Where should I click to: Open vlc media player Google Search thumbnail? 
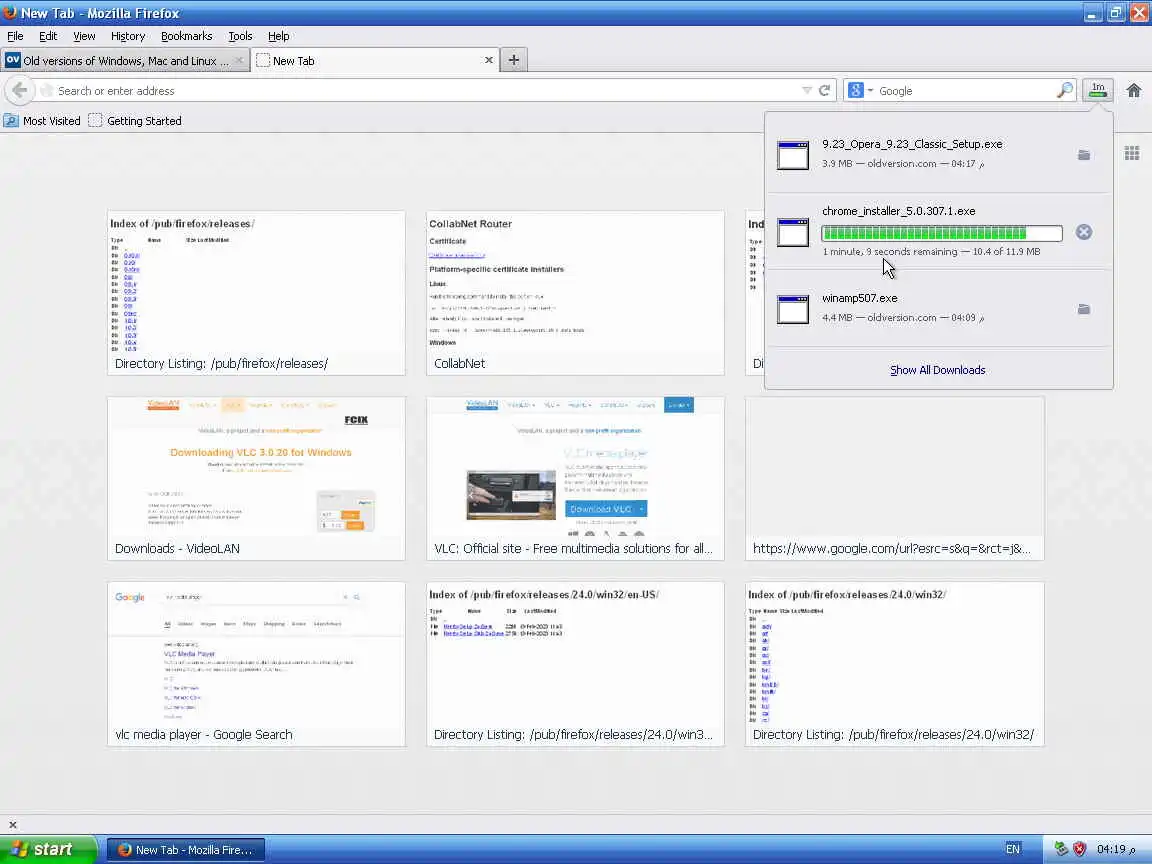(256, 664)
